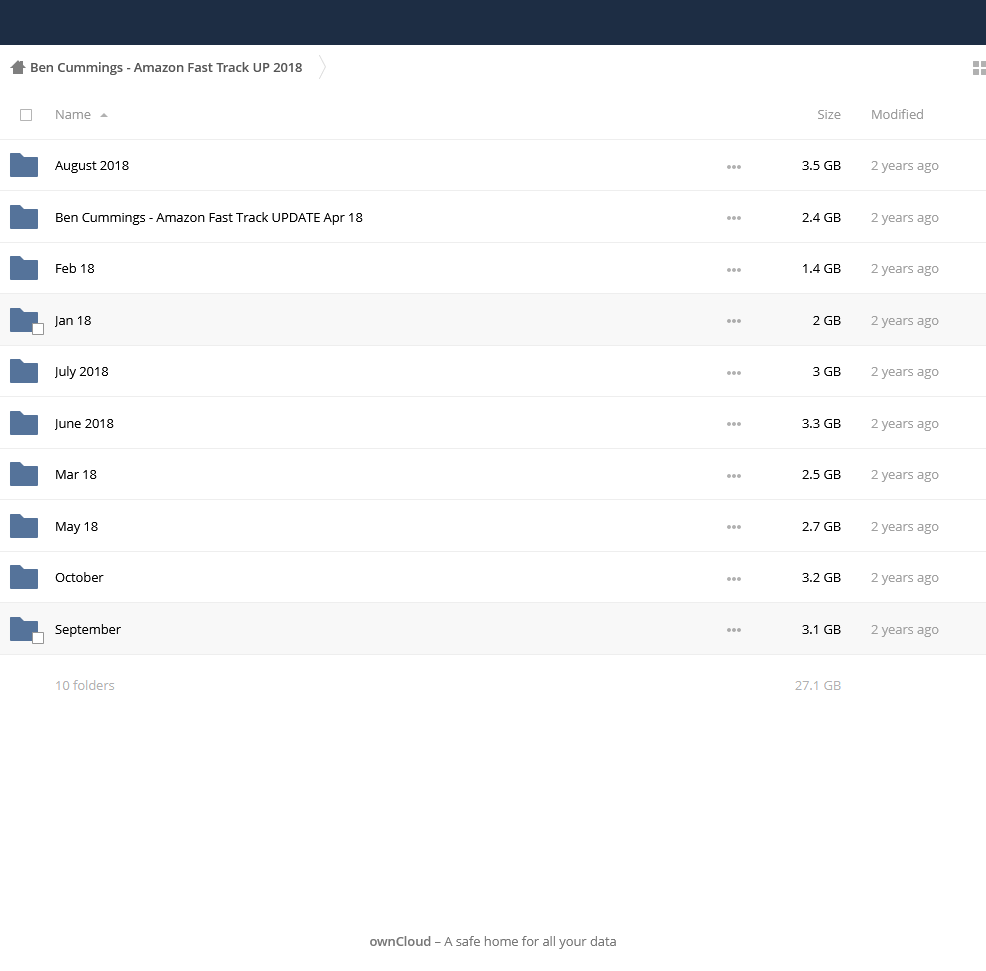Click folder icon for May 18
The image size is (986, 971).
pyautogui.click(x=24, y=526)
